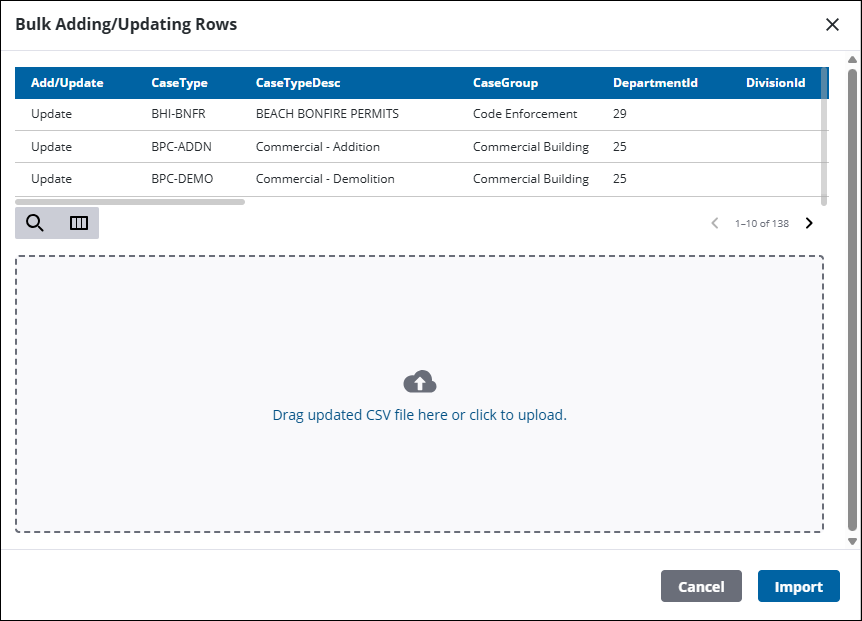Click the table's vertical scrollbar thumb
862x621 pixels.
pos(824,136)
